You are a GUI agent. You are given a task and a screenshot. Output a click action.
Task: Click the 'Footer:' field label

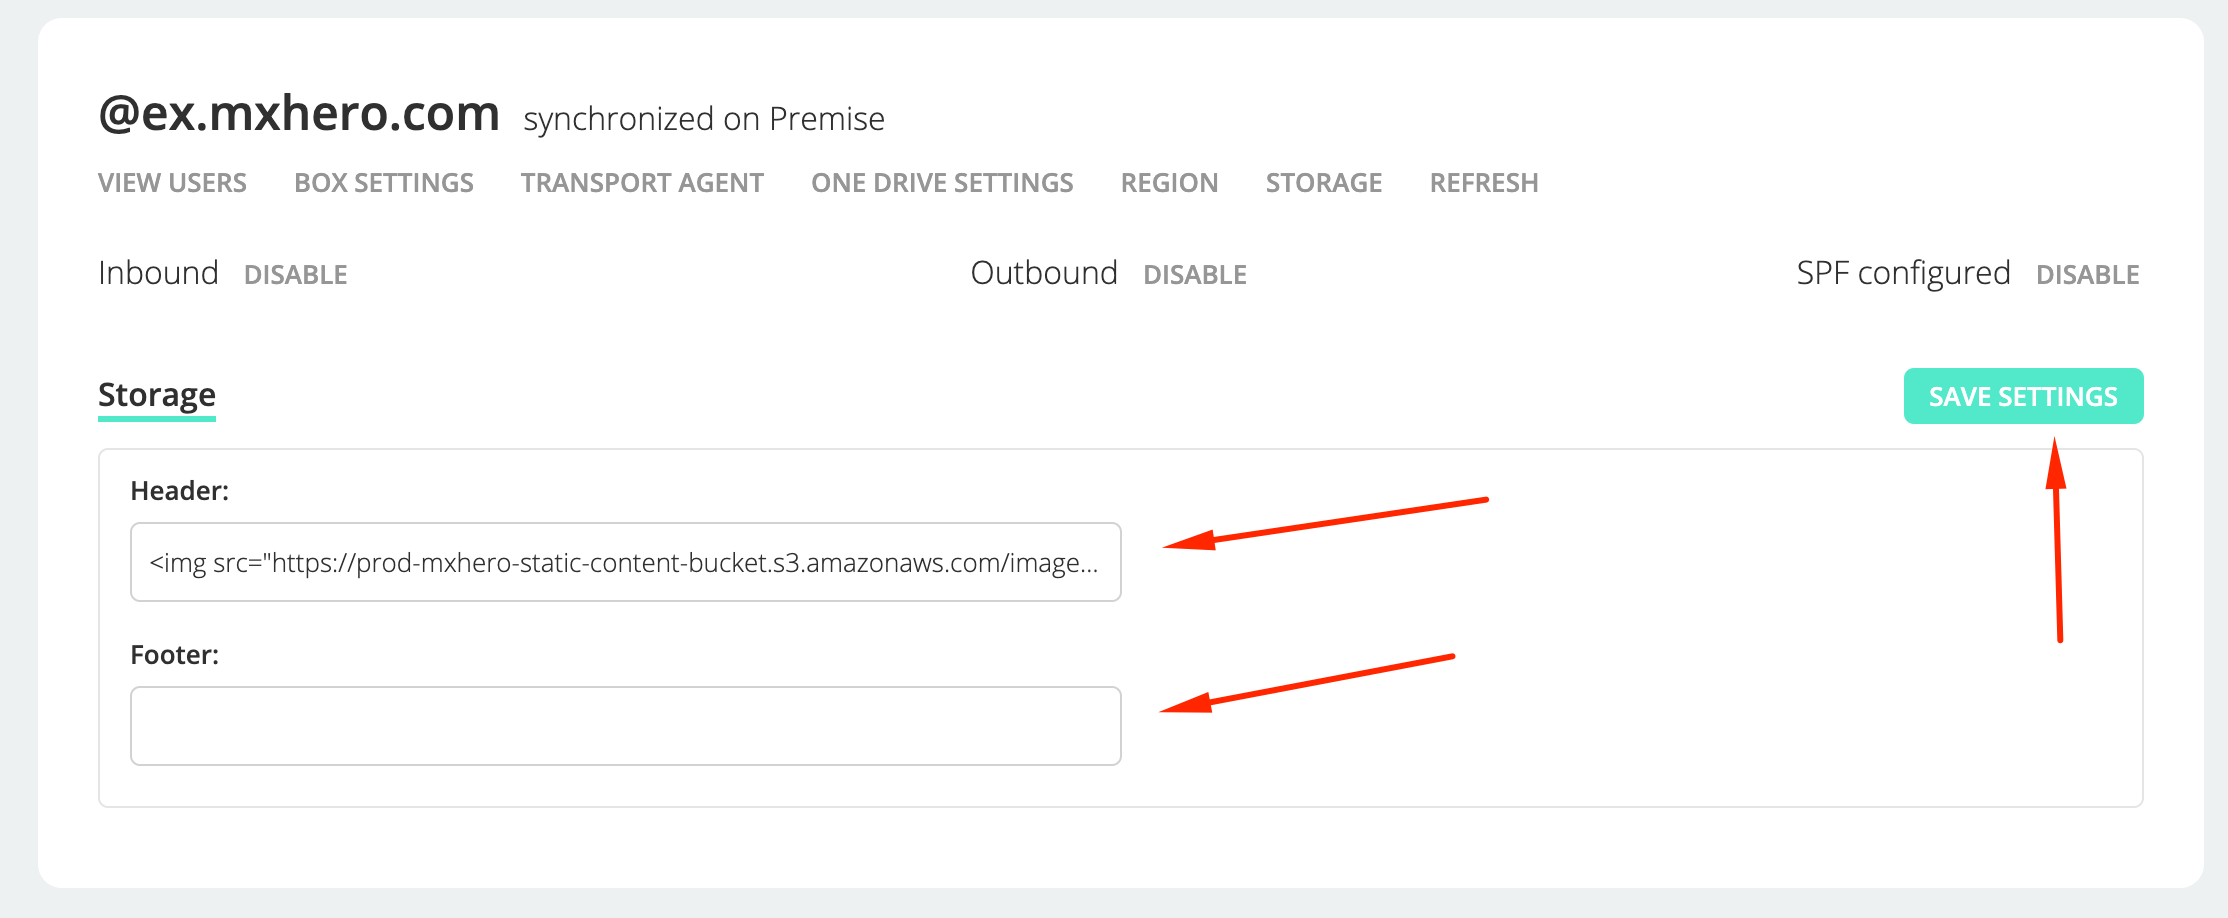tap(175, 655)
